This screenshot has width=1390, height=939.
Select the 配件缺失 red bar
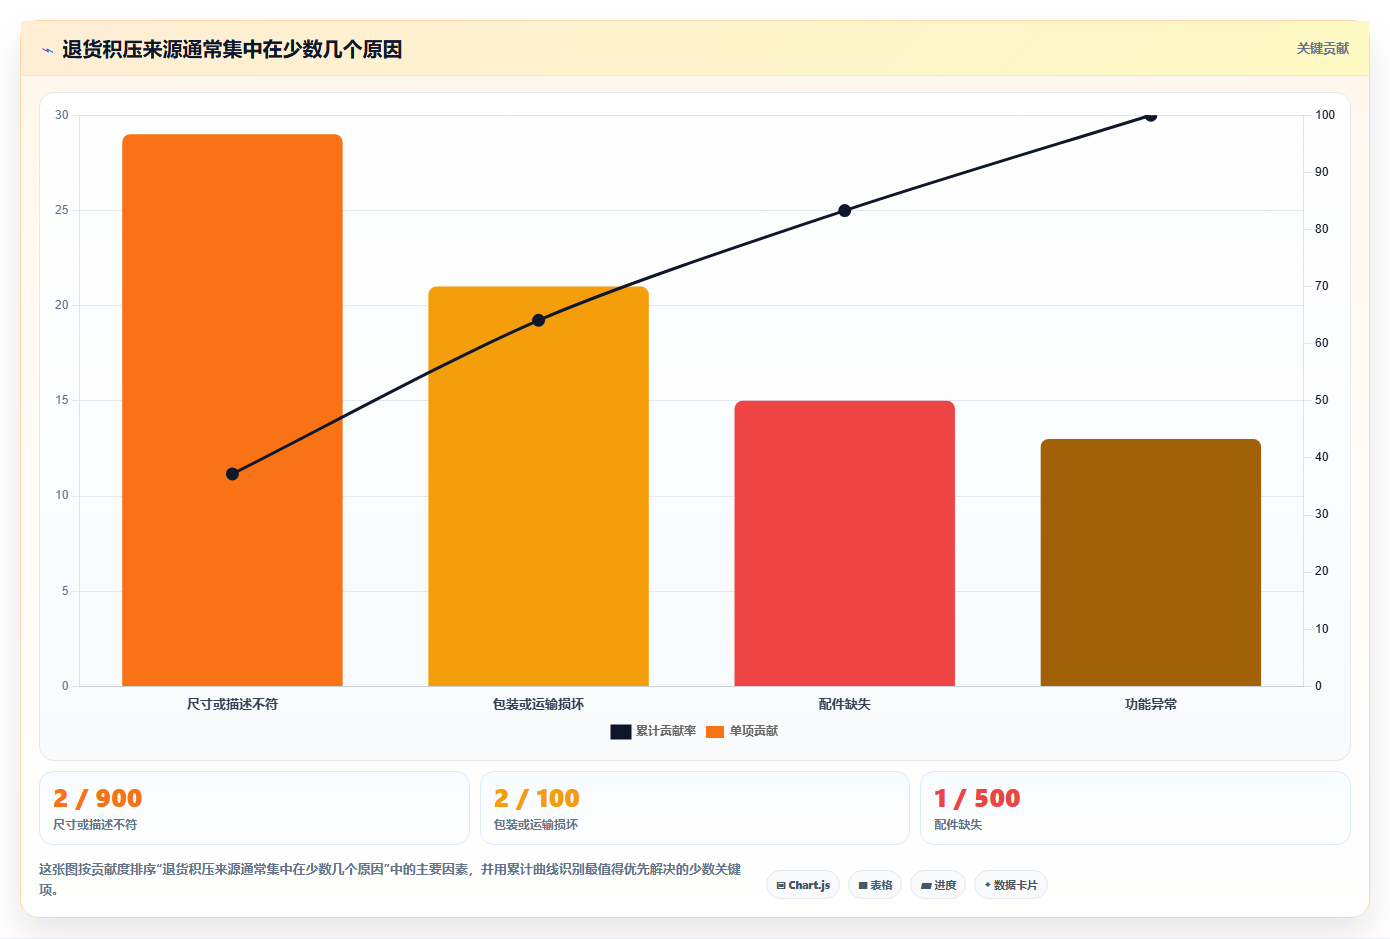(x=844, y=543)
